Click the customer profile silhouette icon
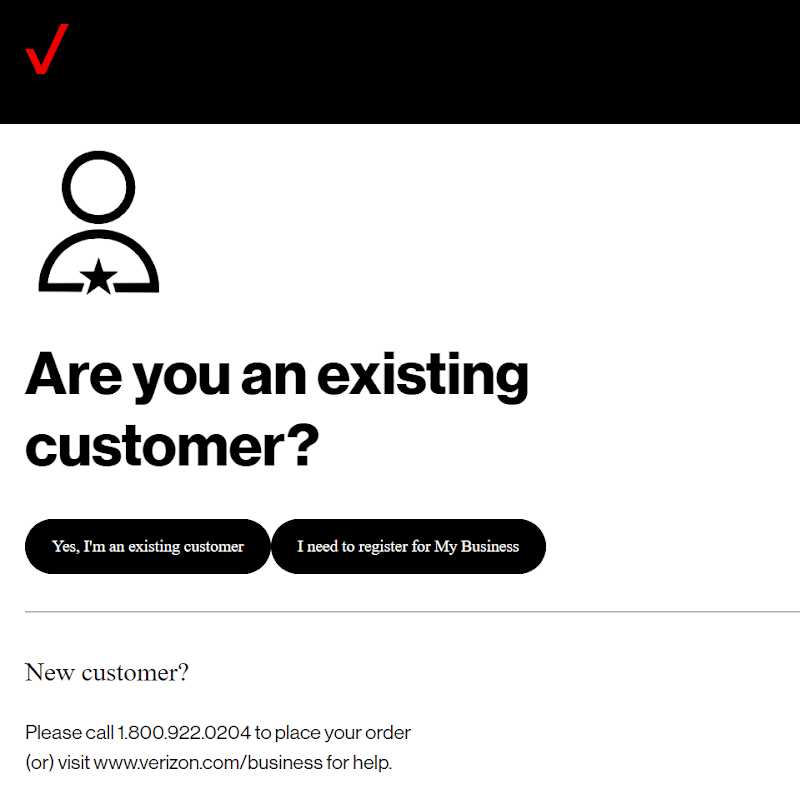 [x=99, y=223]
